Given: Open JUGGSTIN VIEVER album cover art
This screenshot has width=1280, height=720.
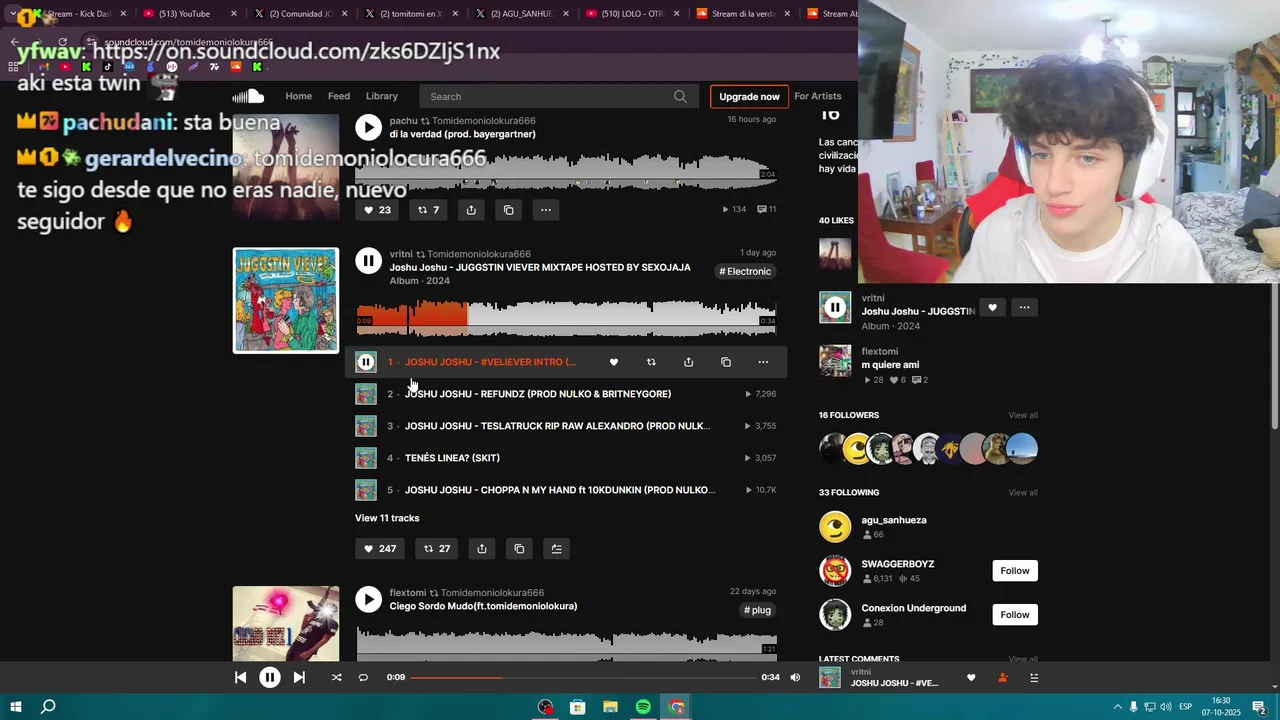Looking at the screenshot, I should click(286, 301).
